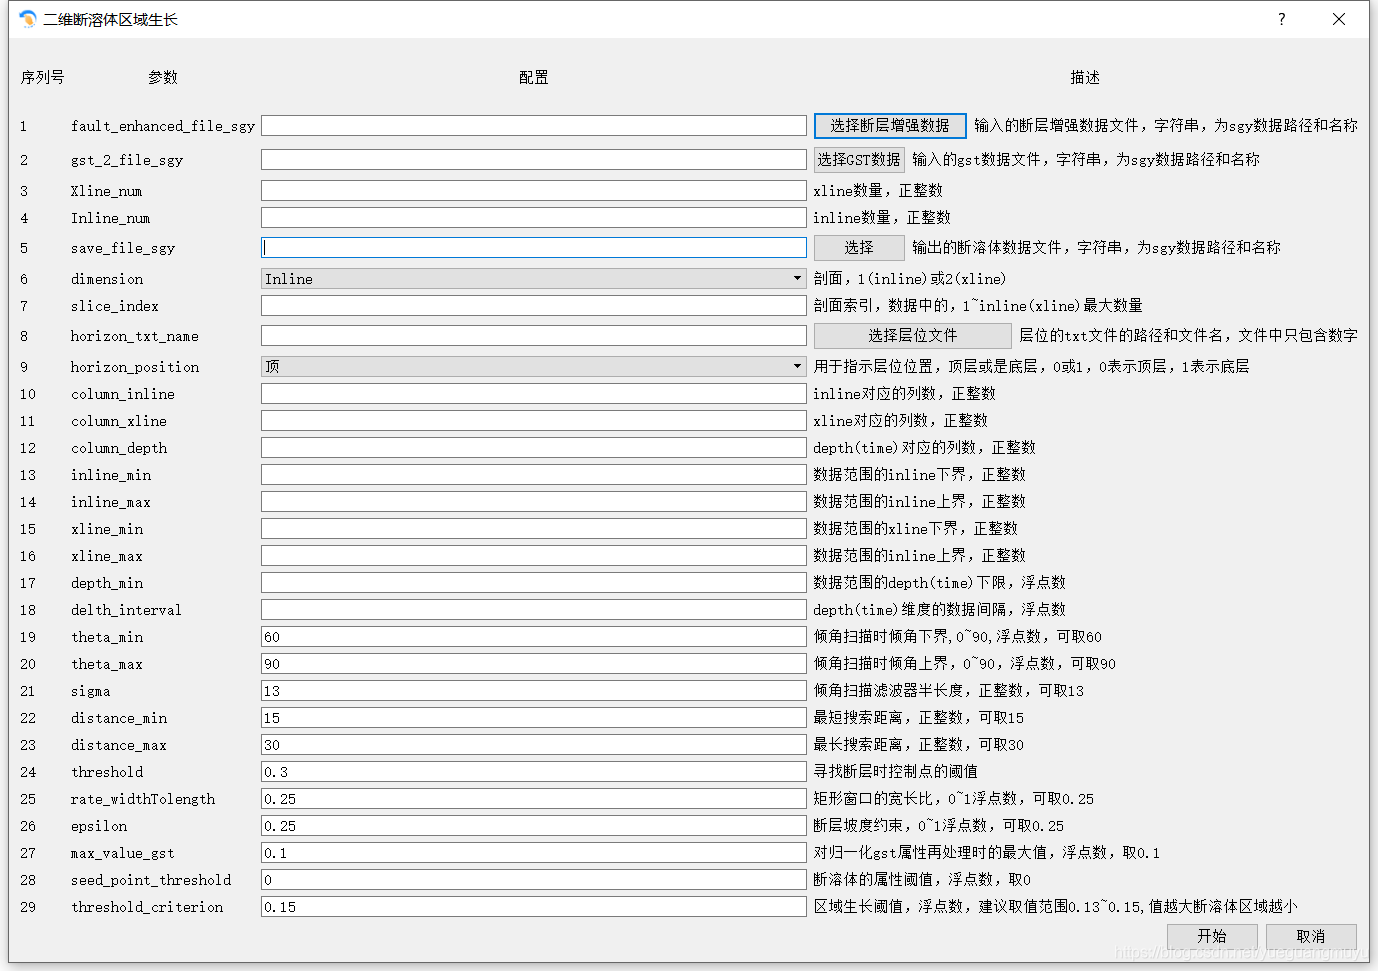Click the 选择断层增强数据 button

(x=890, y=125)
